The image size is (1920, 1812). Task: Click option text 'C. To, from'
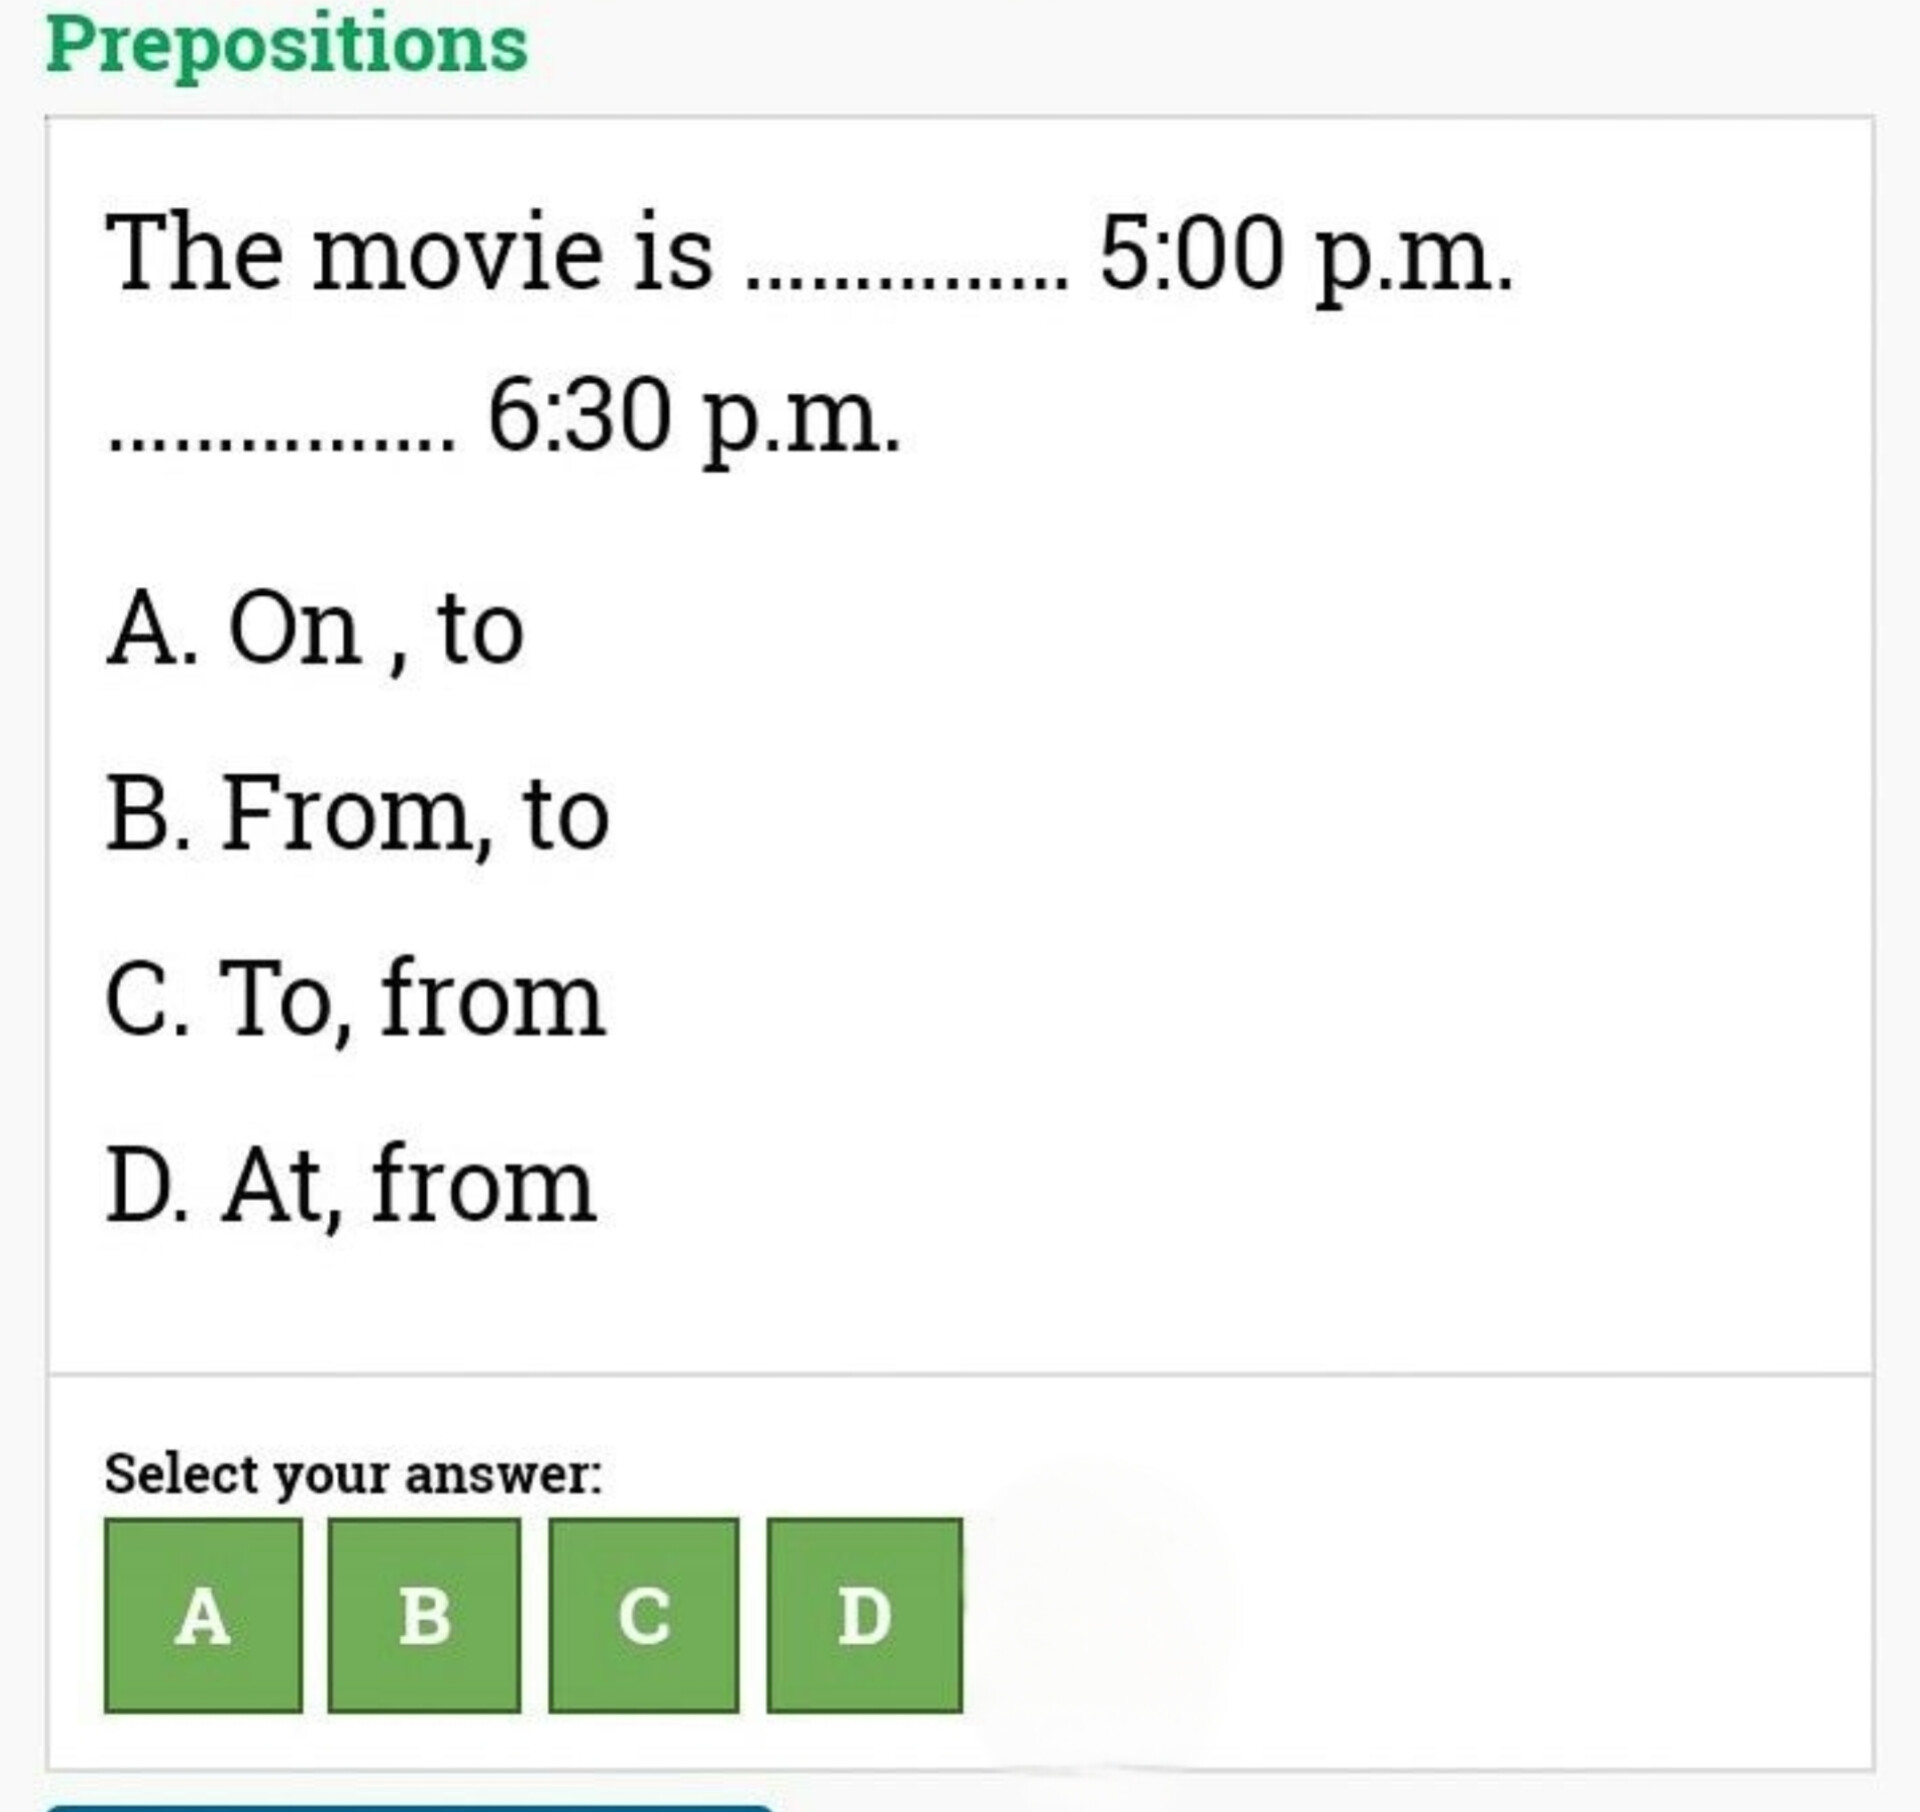355,999
